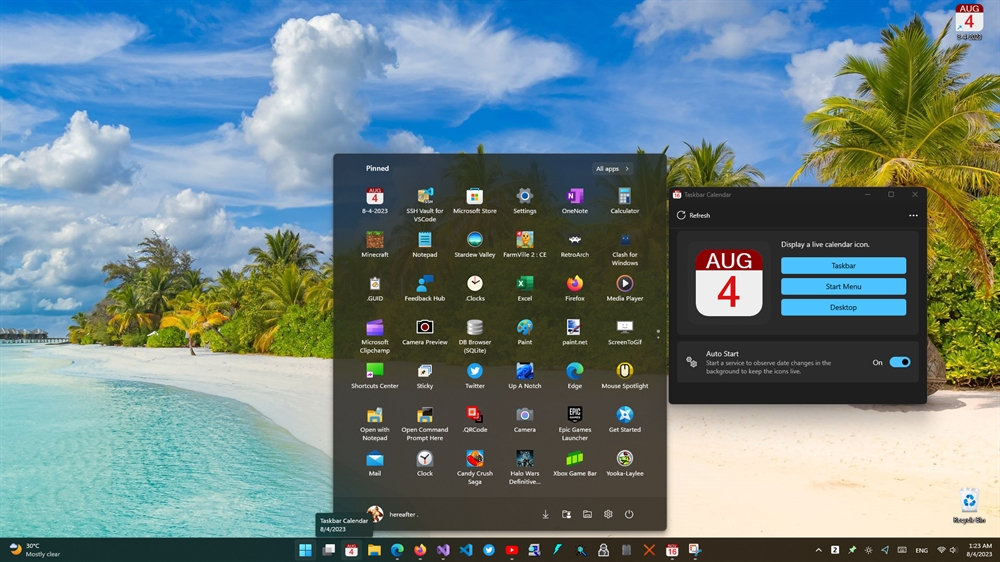Screen dimensions: 1000x562
Task: Launch Candy Crush Saga
Action: 474,468
